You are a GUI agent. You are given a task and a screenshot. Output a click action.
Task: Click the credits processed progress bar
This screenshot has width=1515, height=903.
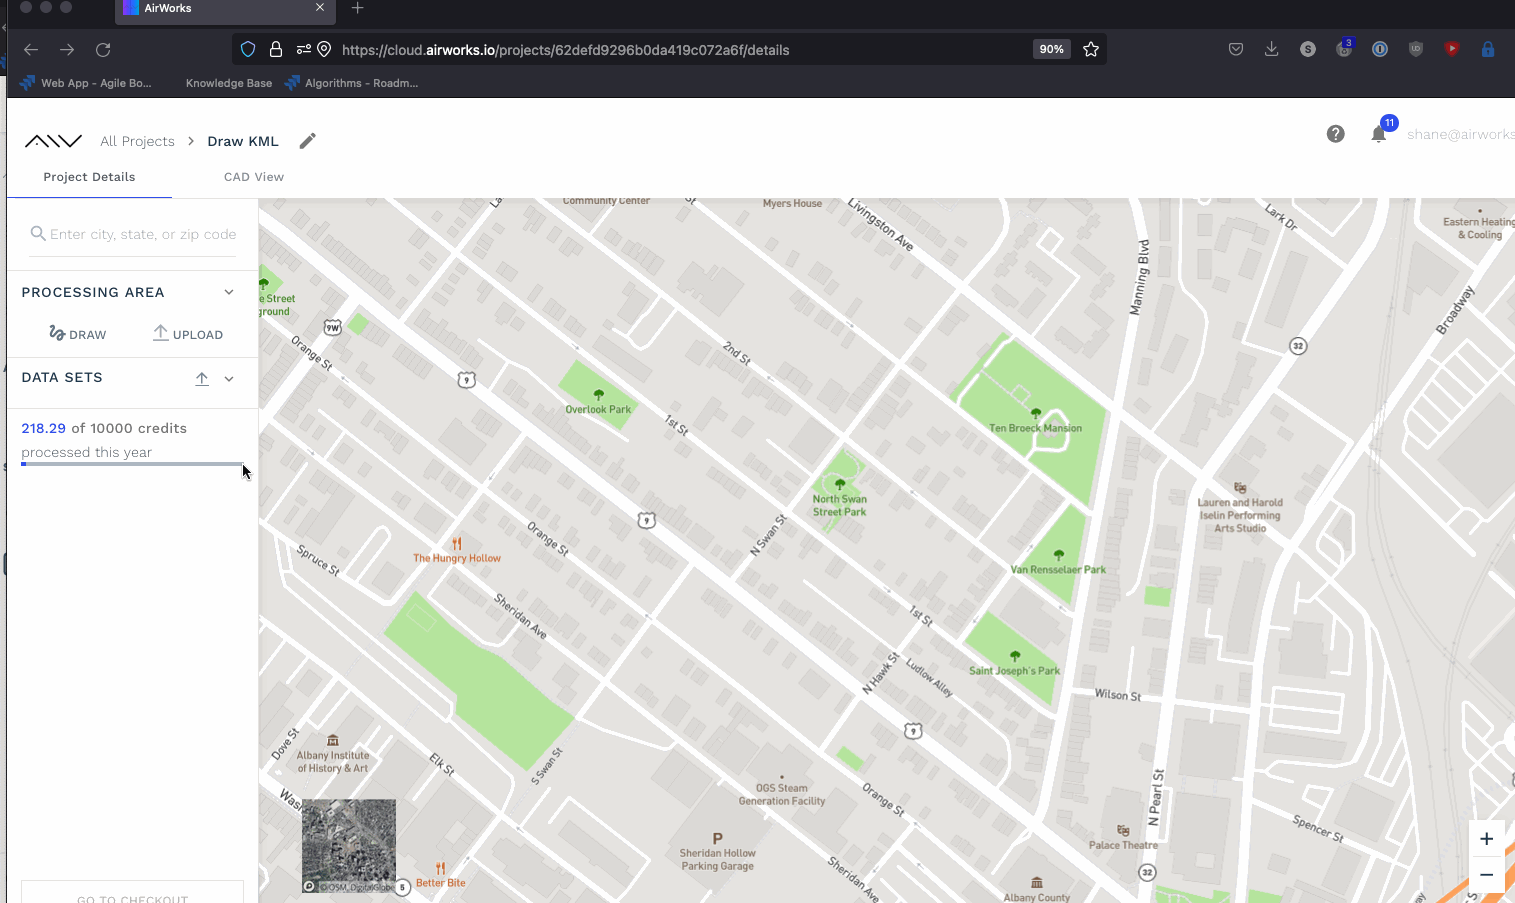(132, 465)
